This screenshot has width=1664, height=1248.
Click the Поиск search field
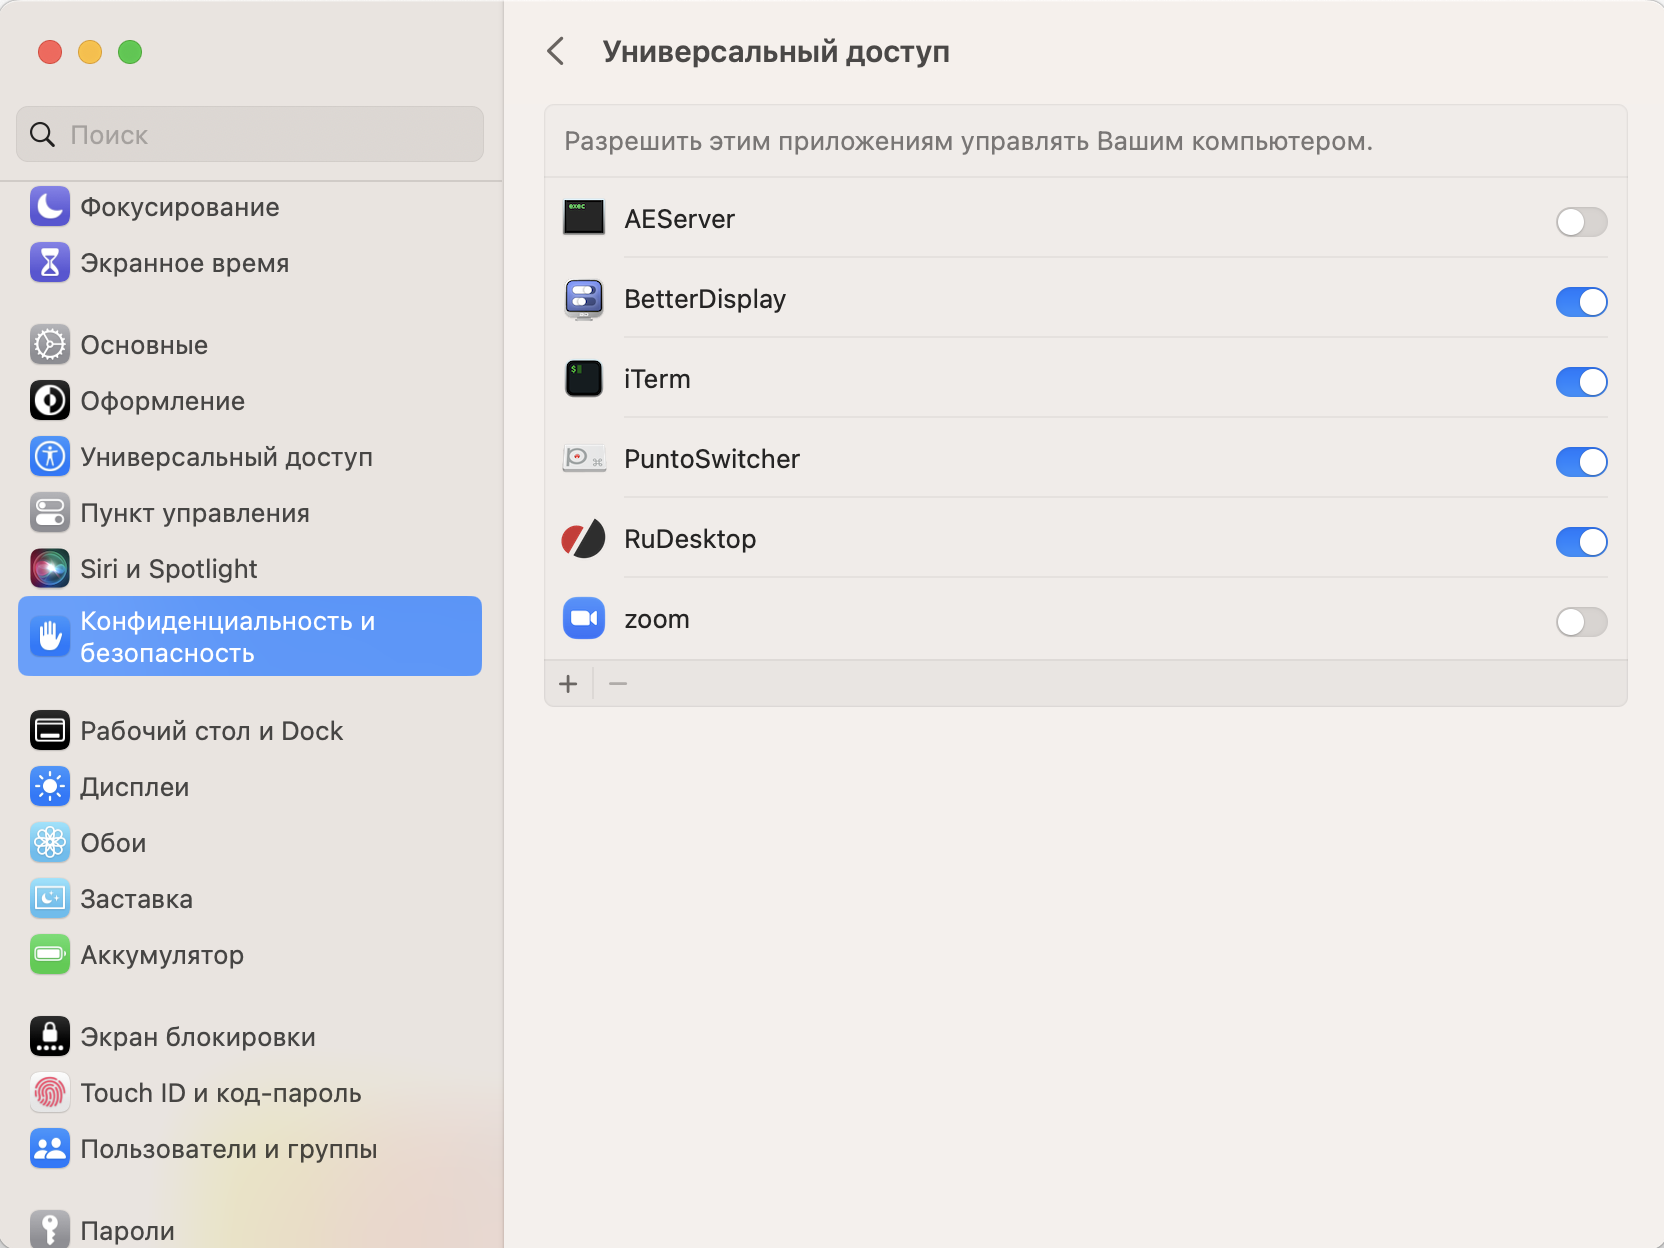tap(250, 135)
